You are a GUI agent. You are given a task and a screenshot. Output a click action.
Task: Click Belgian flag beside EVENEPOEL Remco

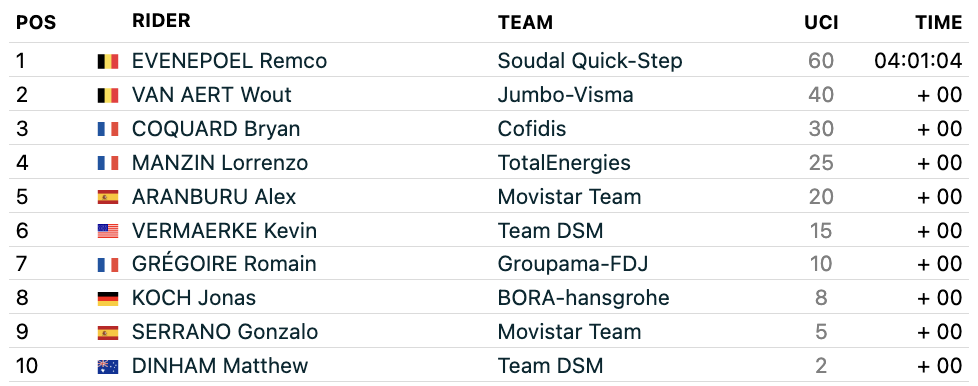pos(108,61)
